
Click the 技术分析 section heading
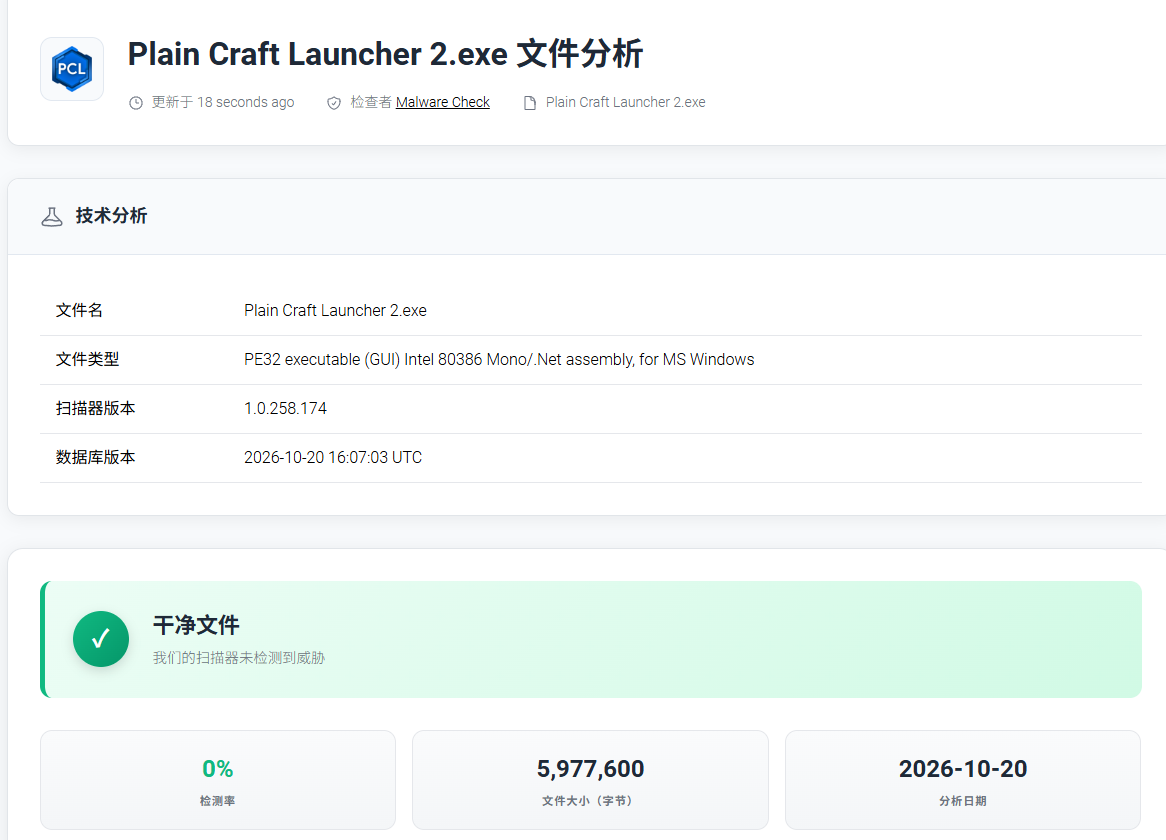coord(112,216)
